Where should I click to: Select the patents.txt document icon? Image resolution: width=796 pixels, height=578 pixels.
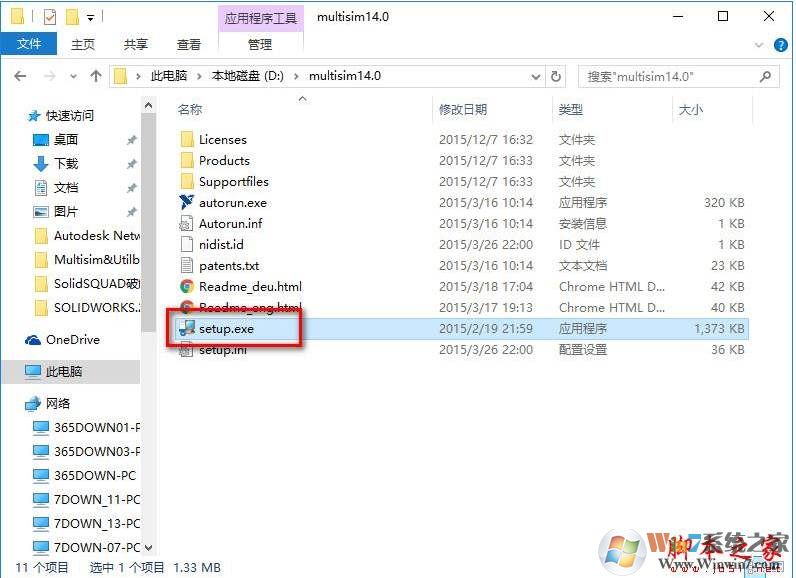[187, 265]
